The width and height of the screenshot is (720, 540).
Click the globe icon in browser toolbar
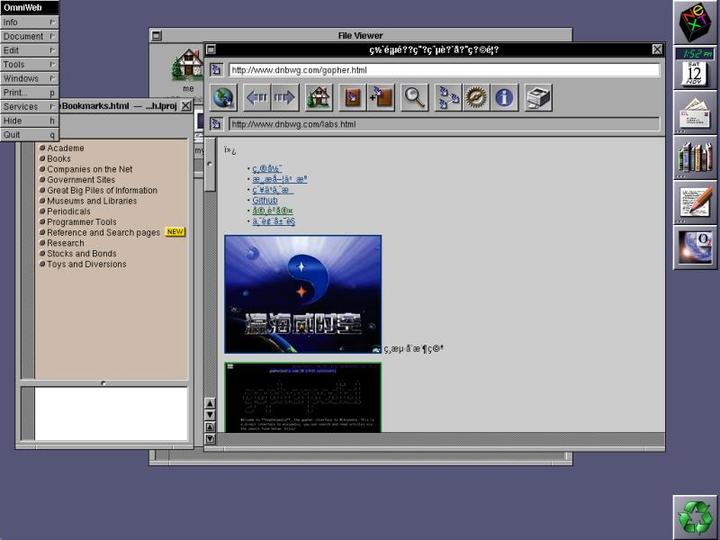point(222,97)
